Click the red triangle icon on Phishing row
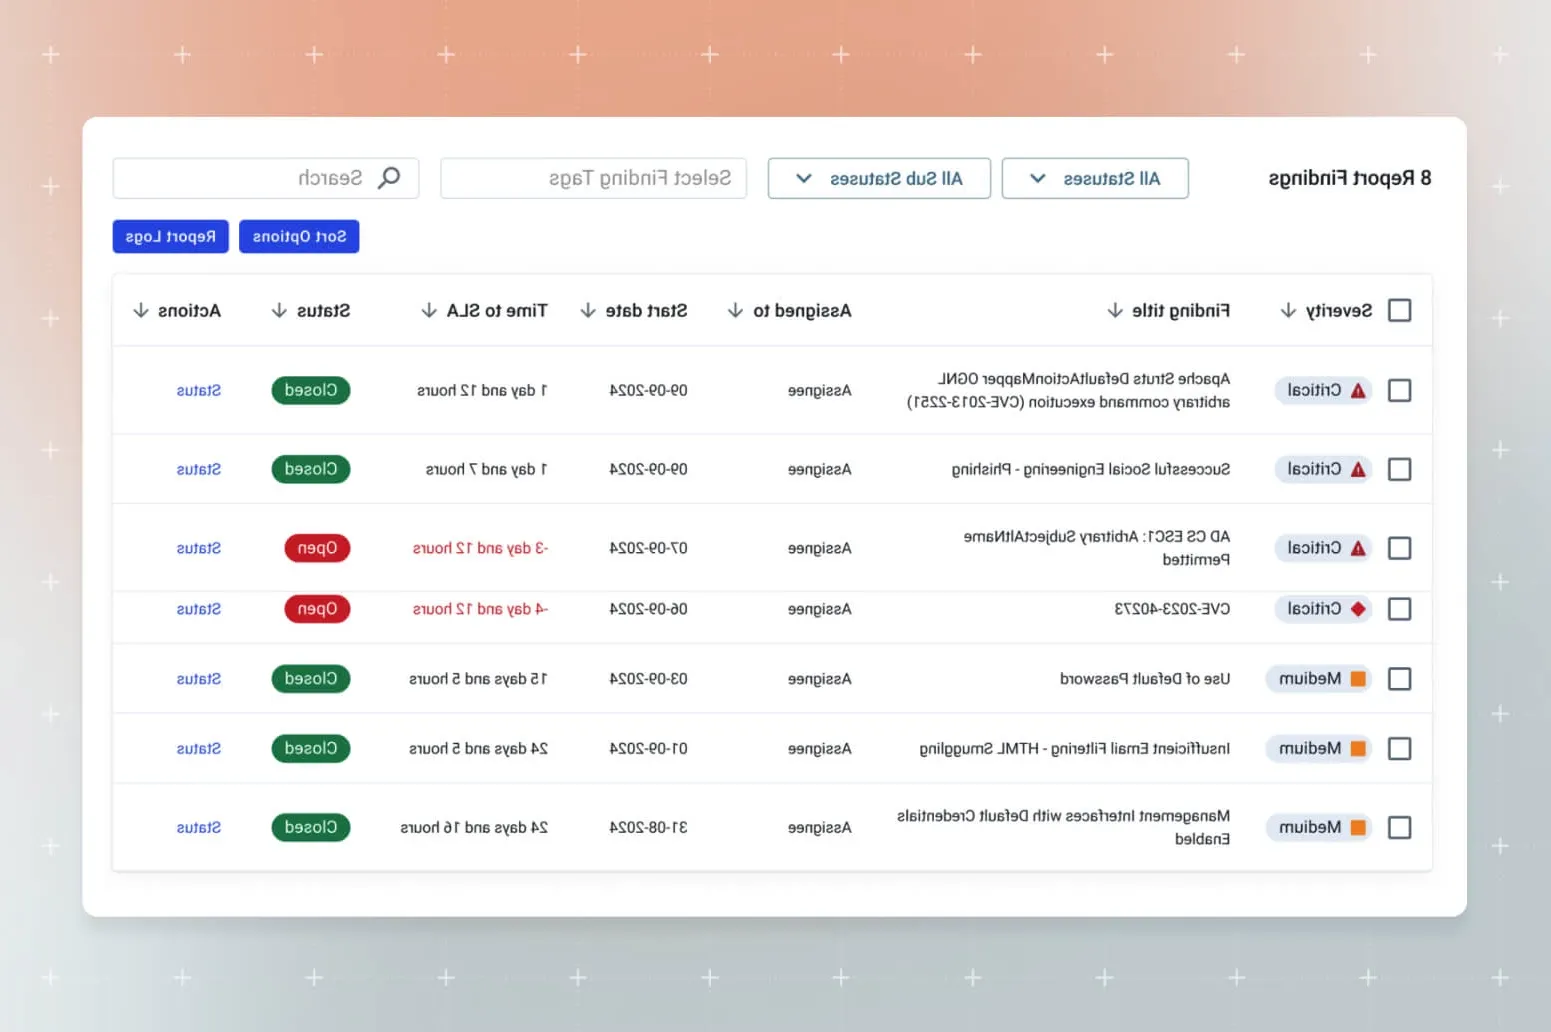Screen dimensions: 1551x1032 (x=1358, y=470)
